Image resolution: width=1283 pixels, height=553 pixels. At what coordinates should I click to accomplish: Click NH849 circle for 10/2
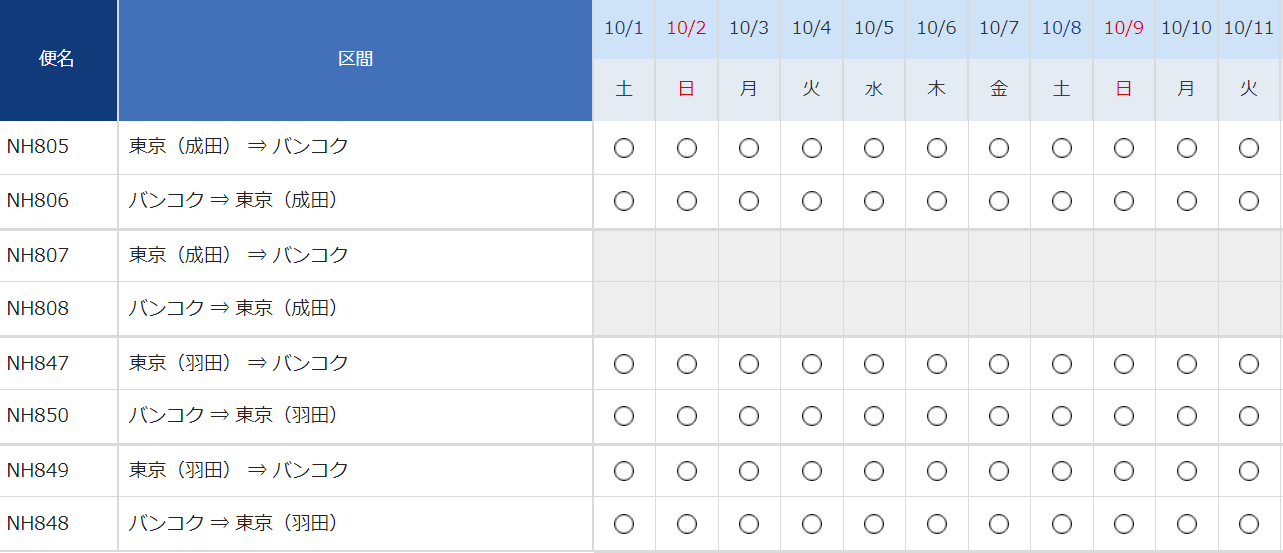click(687, 470)
